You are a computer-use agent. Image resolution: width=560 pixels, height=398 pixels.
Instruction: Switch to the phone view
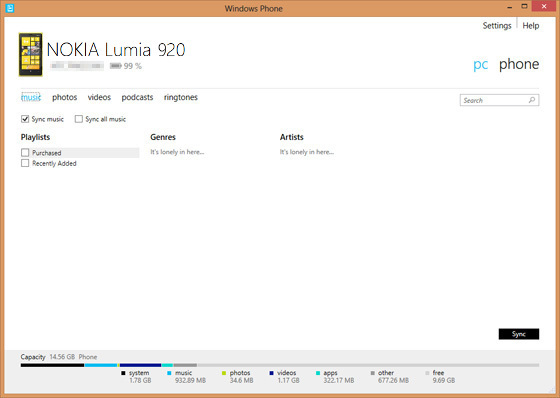pyautogui.click(x=519, y=64)
